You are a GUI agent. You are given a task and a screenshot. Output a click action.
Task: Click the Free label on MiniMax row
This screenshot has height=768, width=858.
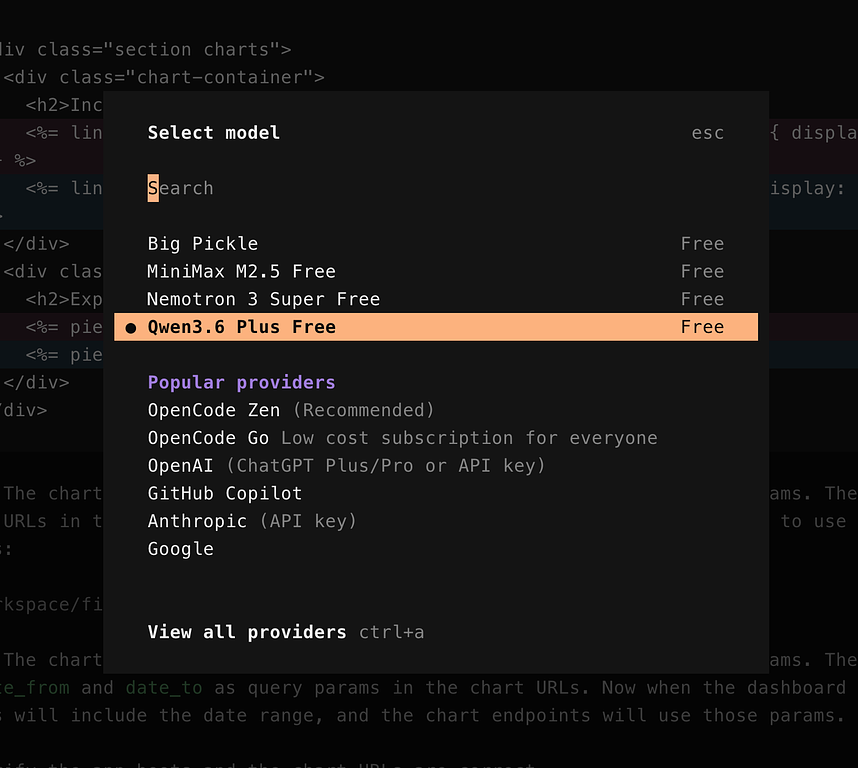[701, 272]
